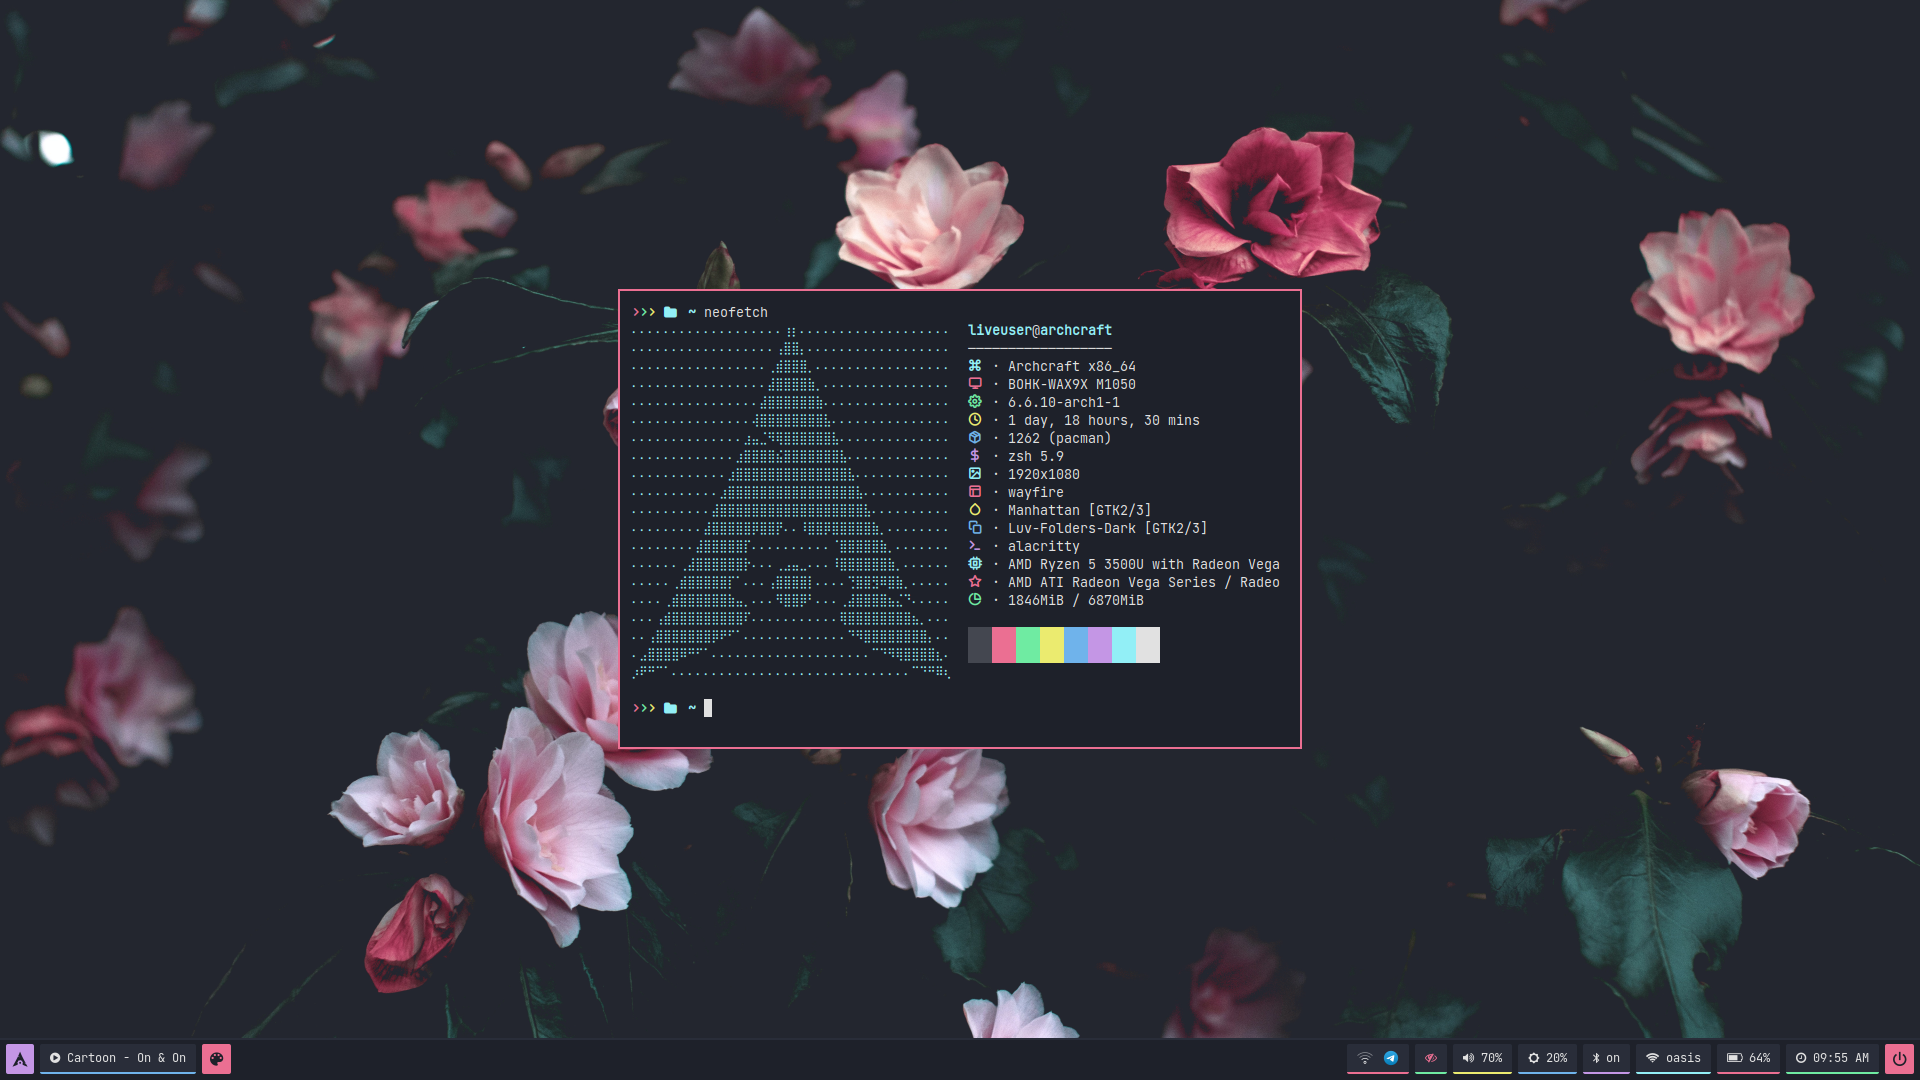1920x1080 pixels.
Task: Open brightness 20% module
Action: click(1547, 1058)
